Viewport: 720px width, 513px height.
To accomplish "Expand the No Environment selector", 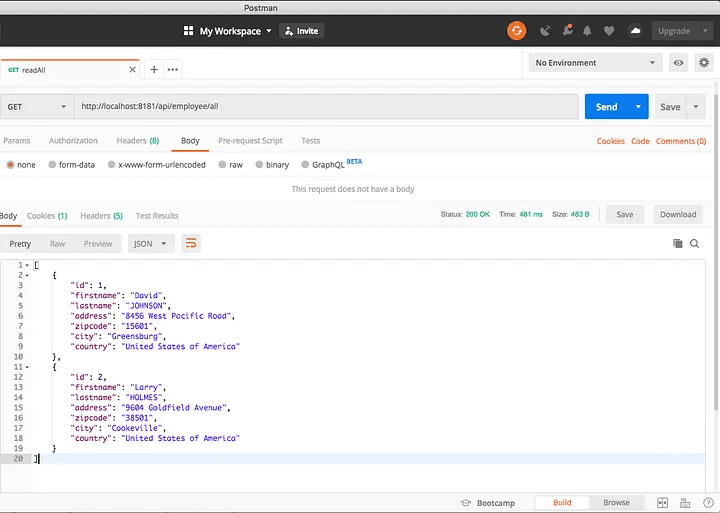I will 596,63.
